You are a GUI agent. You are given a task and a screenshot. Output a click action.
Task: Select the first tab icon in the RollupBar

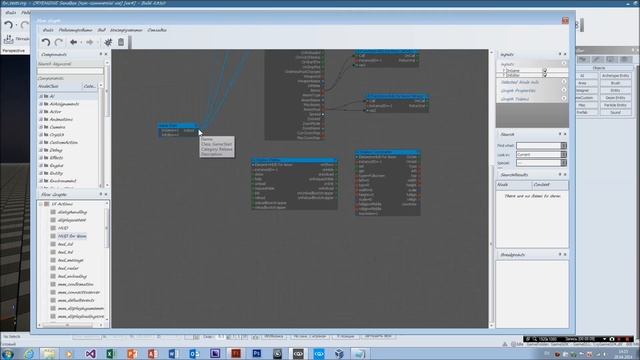point(583,60)
